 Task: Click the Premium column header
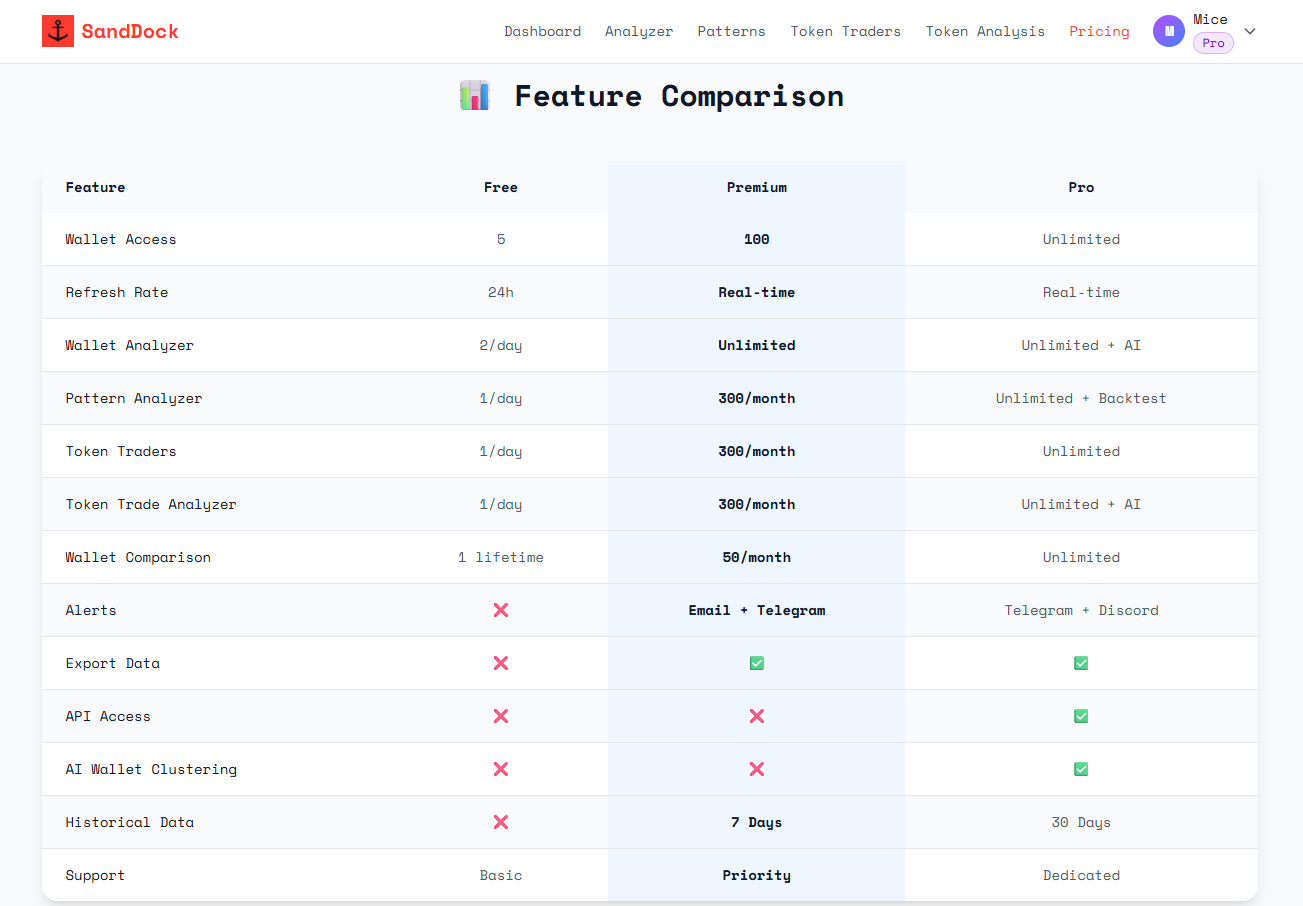(x=757, y=187)
